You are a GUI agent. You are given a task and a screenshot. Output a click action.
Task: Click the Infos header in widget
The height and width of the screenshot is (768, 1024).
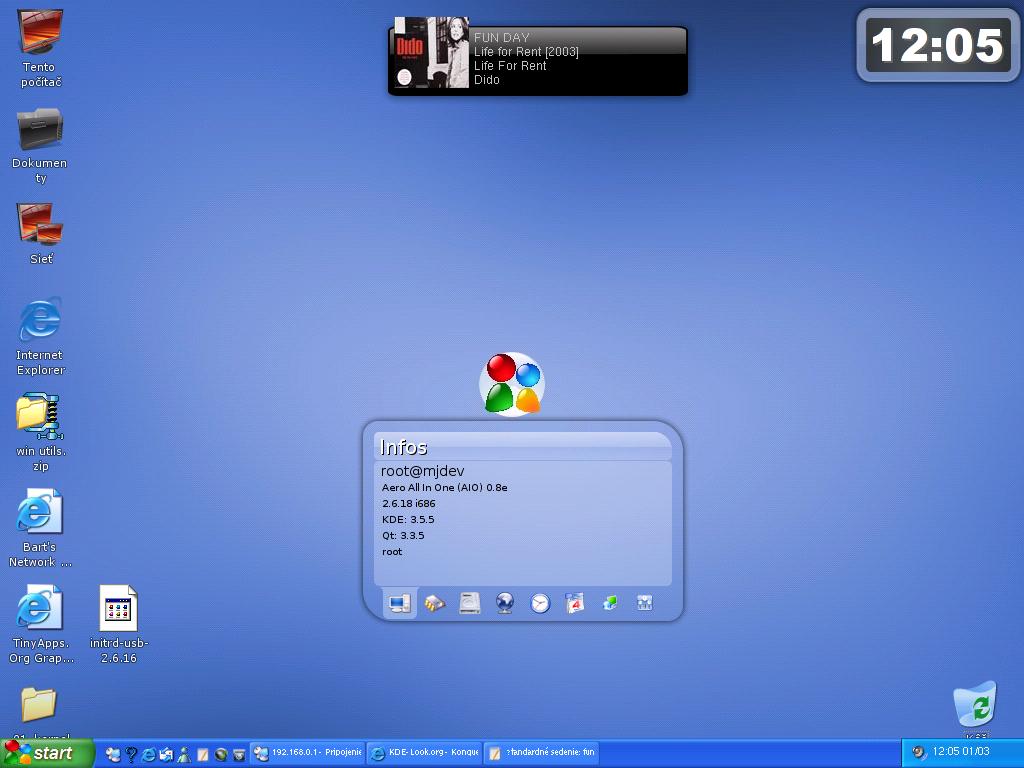(x=404, y=447)
